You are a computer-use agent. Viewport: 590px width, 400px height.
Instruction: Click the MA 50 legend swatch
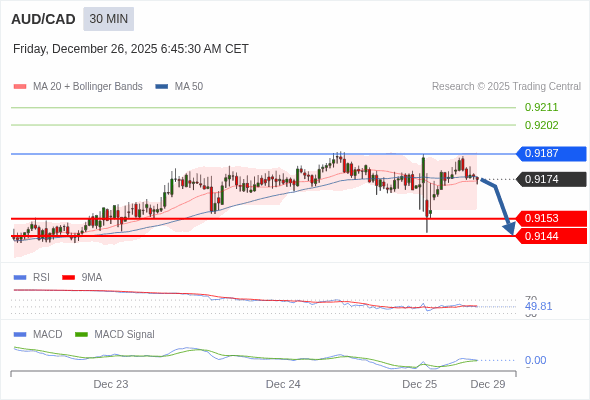pyautogui.click(x=162, y=87)
